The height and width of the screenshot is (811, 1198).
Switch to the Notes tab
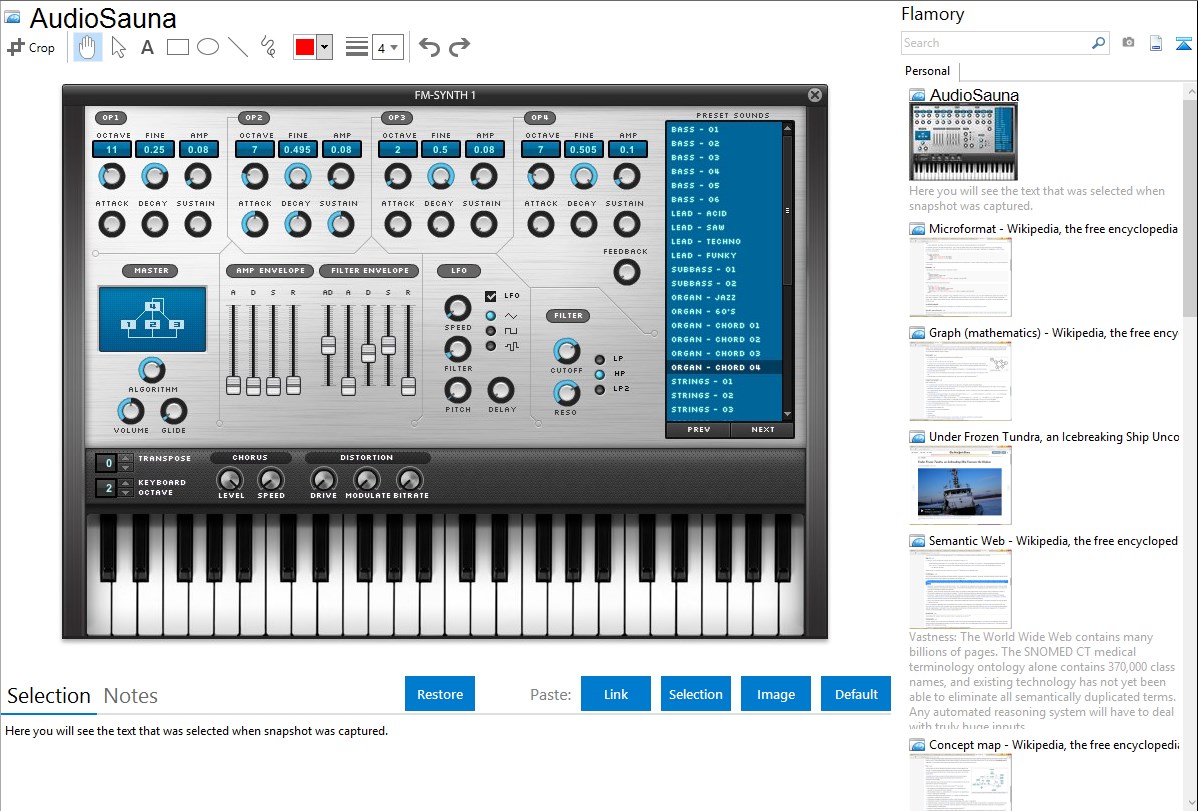(131, 696)
